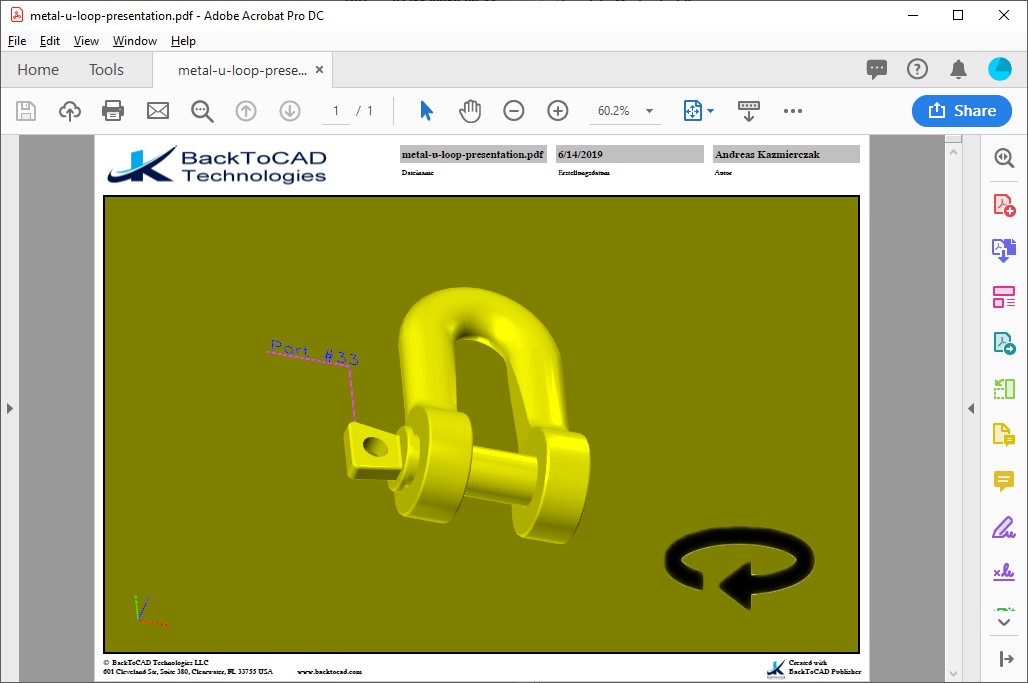The width and height of the screenshot is (1028, 683).
Task: Open the search zoom tool in right pane
Action: coord(1004,158)
